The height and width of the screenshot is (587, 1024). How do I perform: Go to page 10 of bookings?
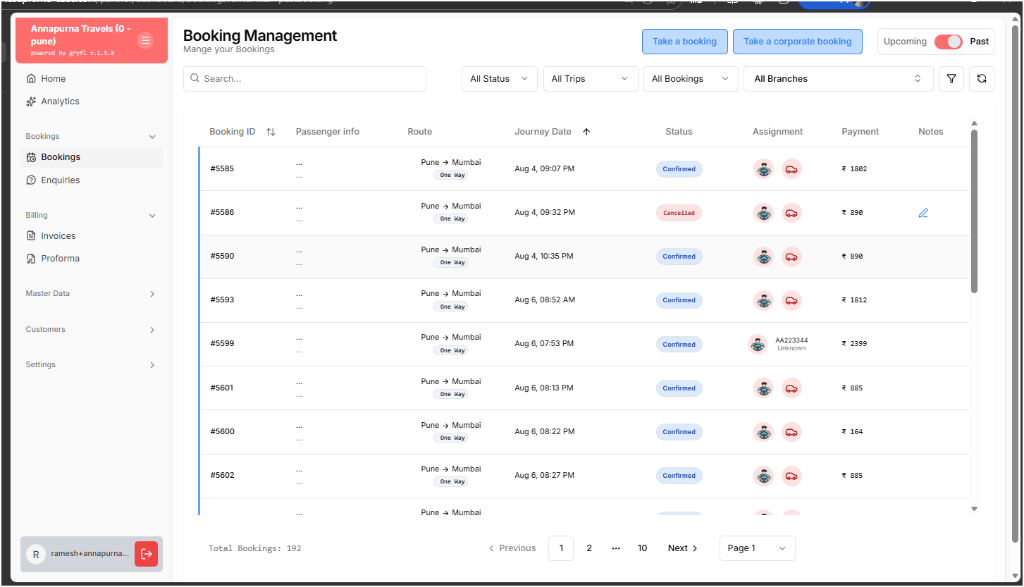click(642, 548)
